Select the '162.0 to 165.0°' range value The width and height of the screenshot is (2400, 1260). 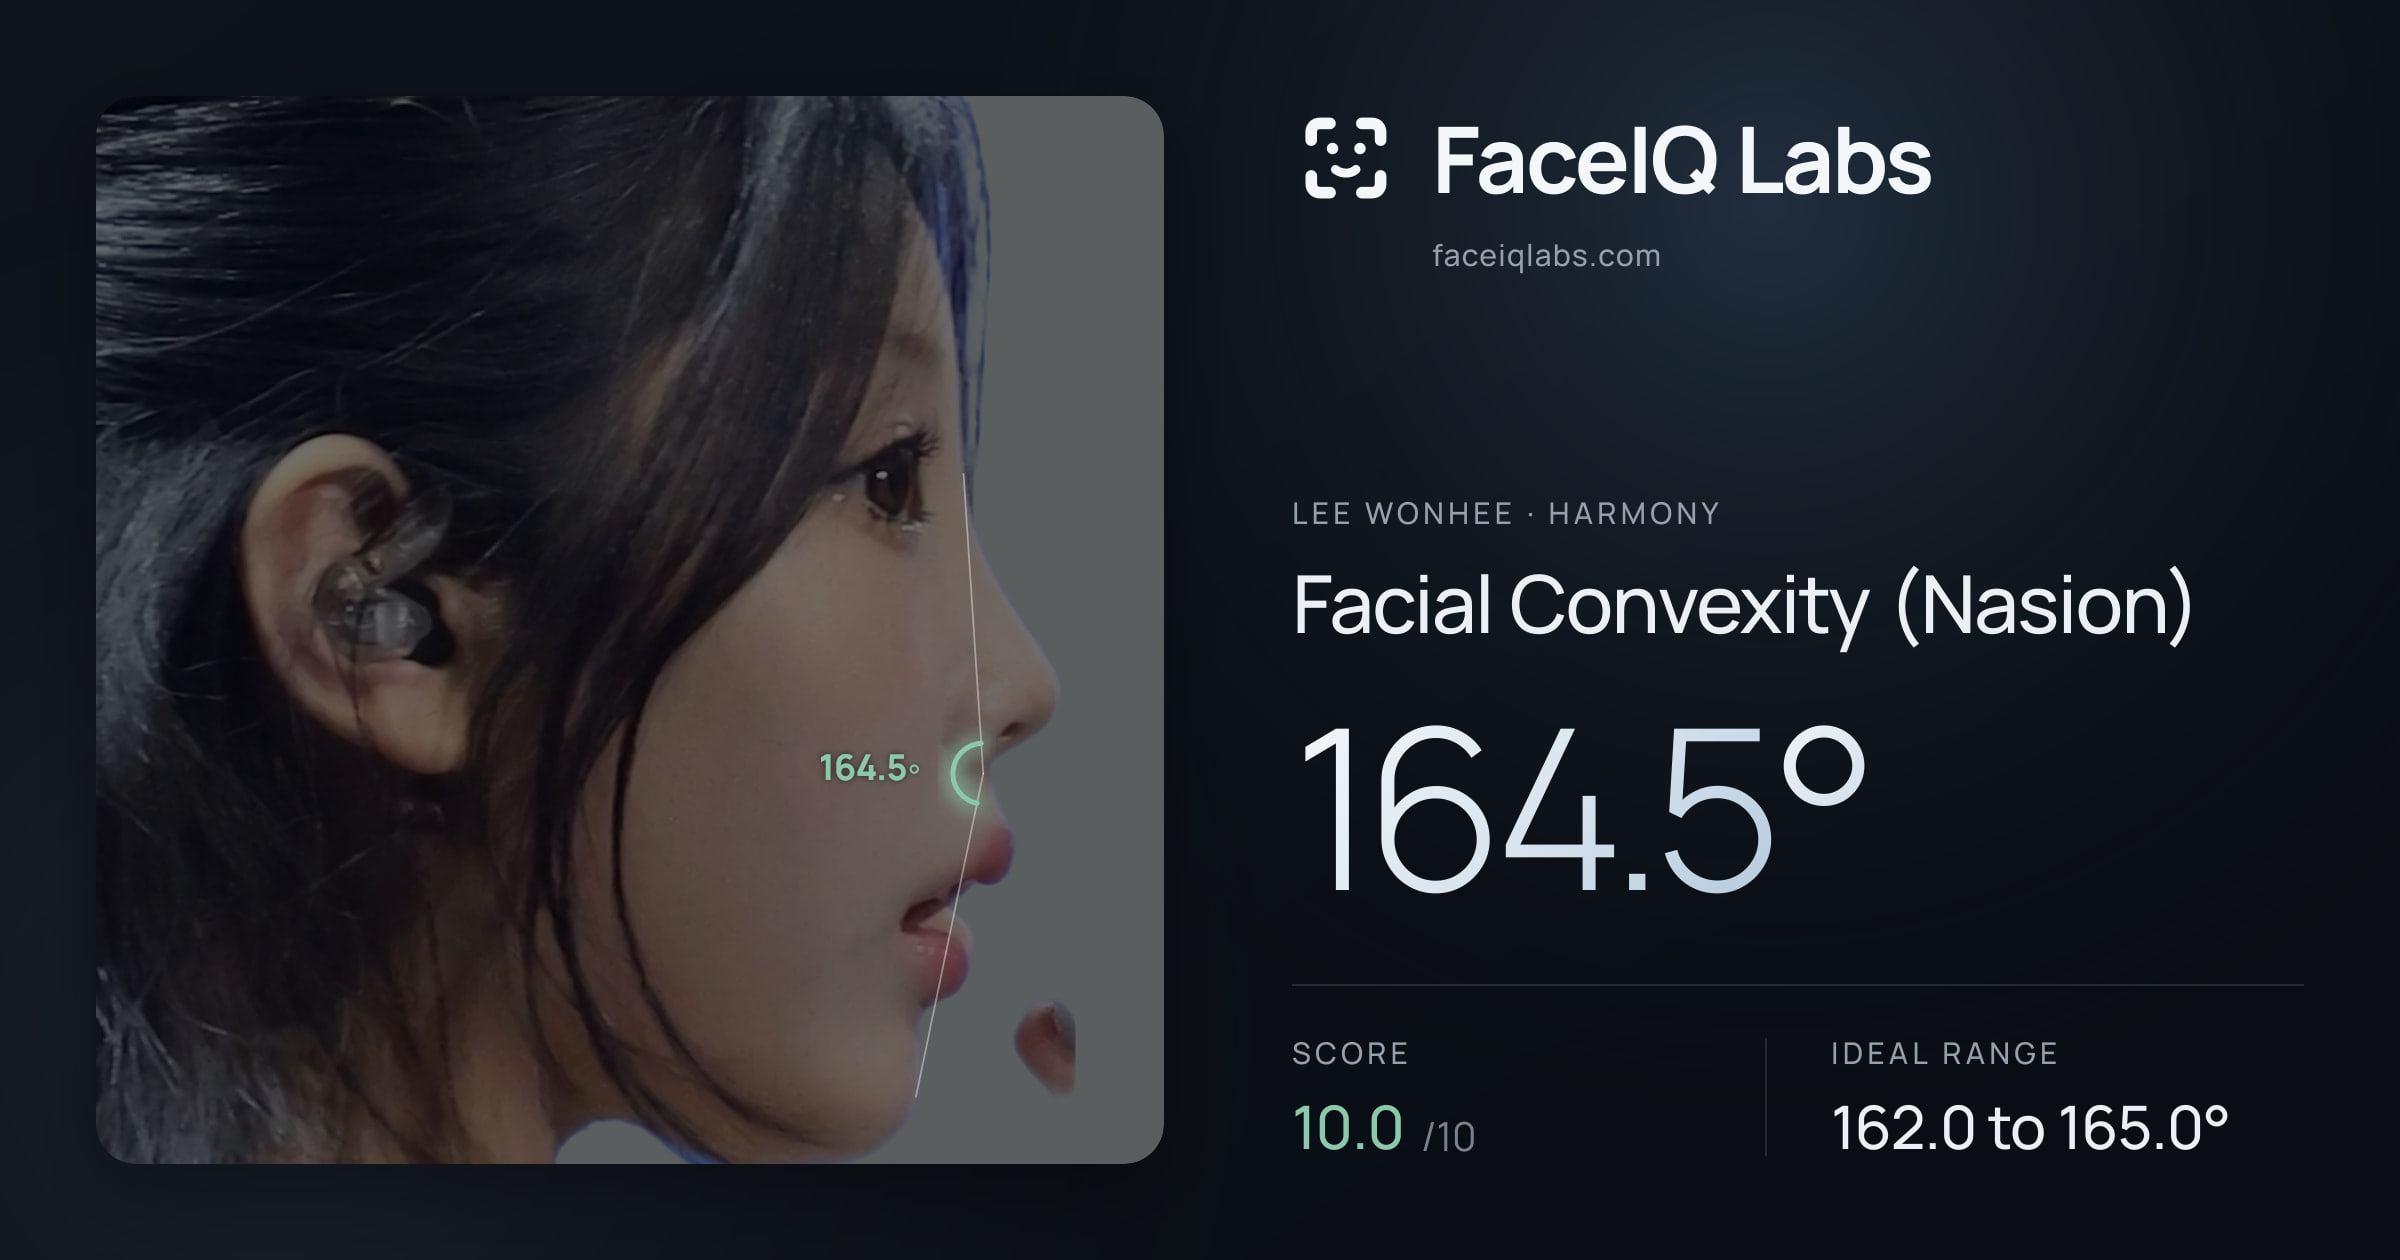pos(2030,1128)
